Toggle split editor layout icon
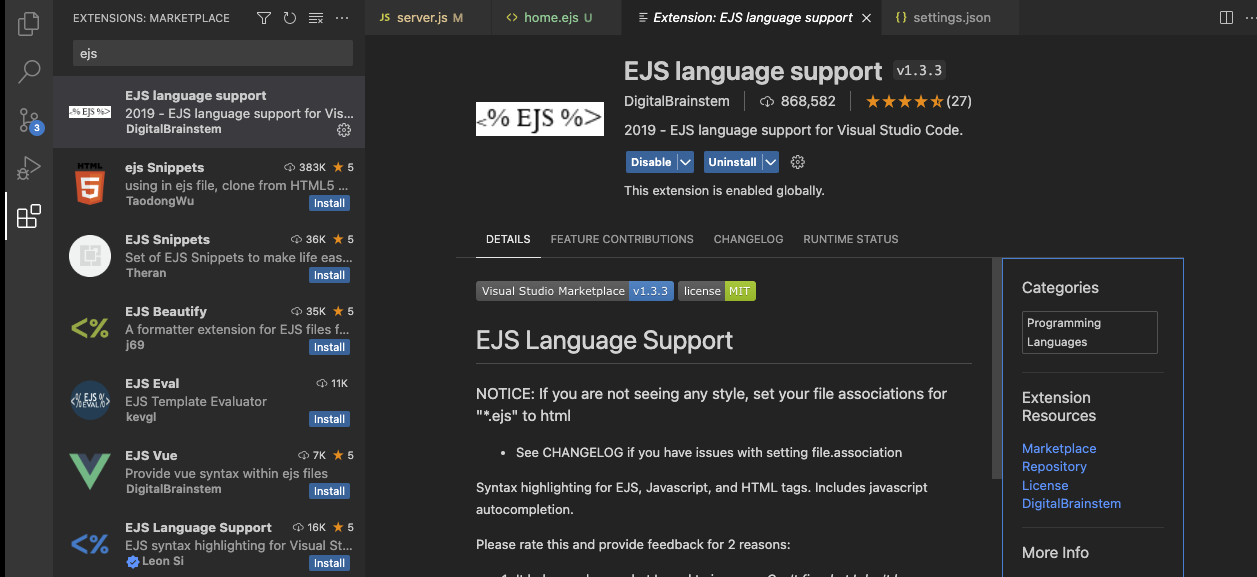 [x=1226, y=18]
